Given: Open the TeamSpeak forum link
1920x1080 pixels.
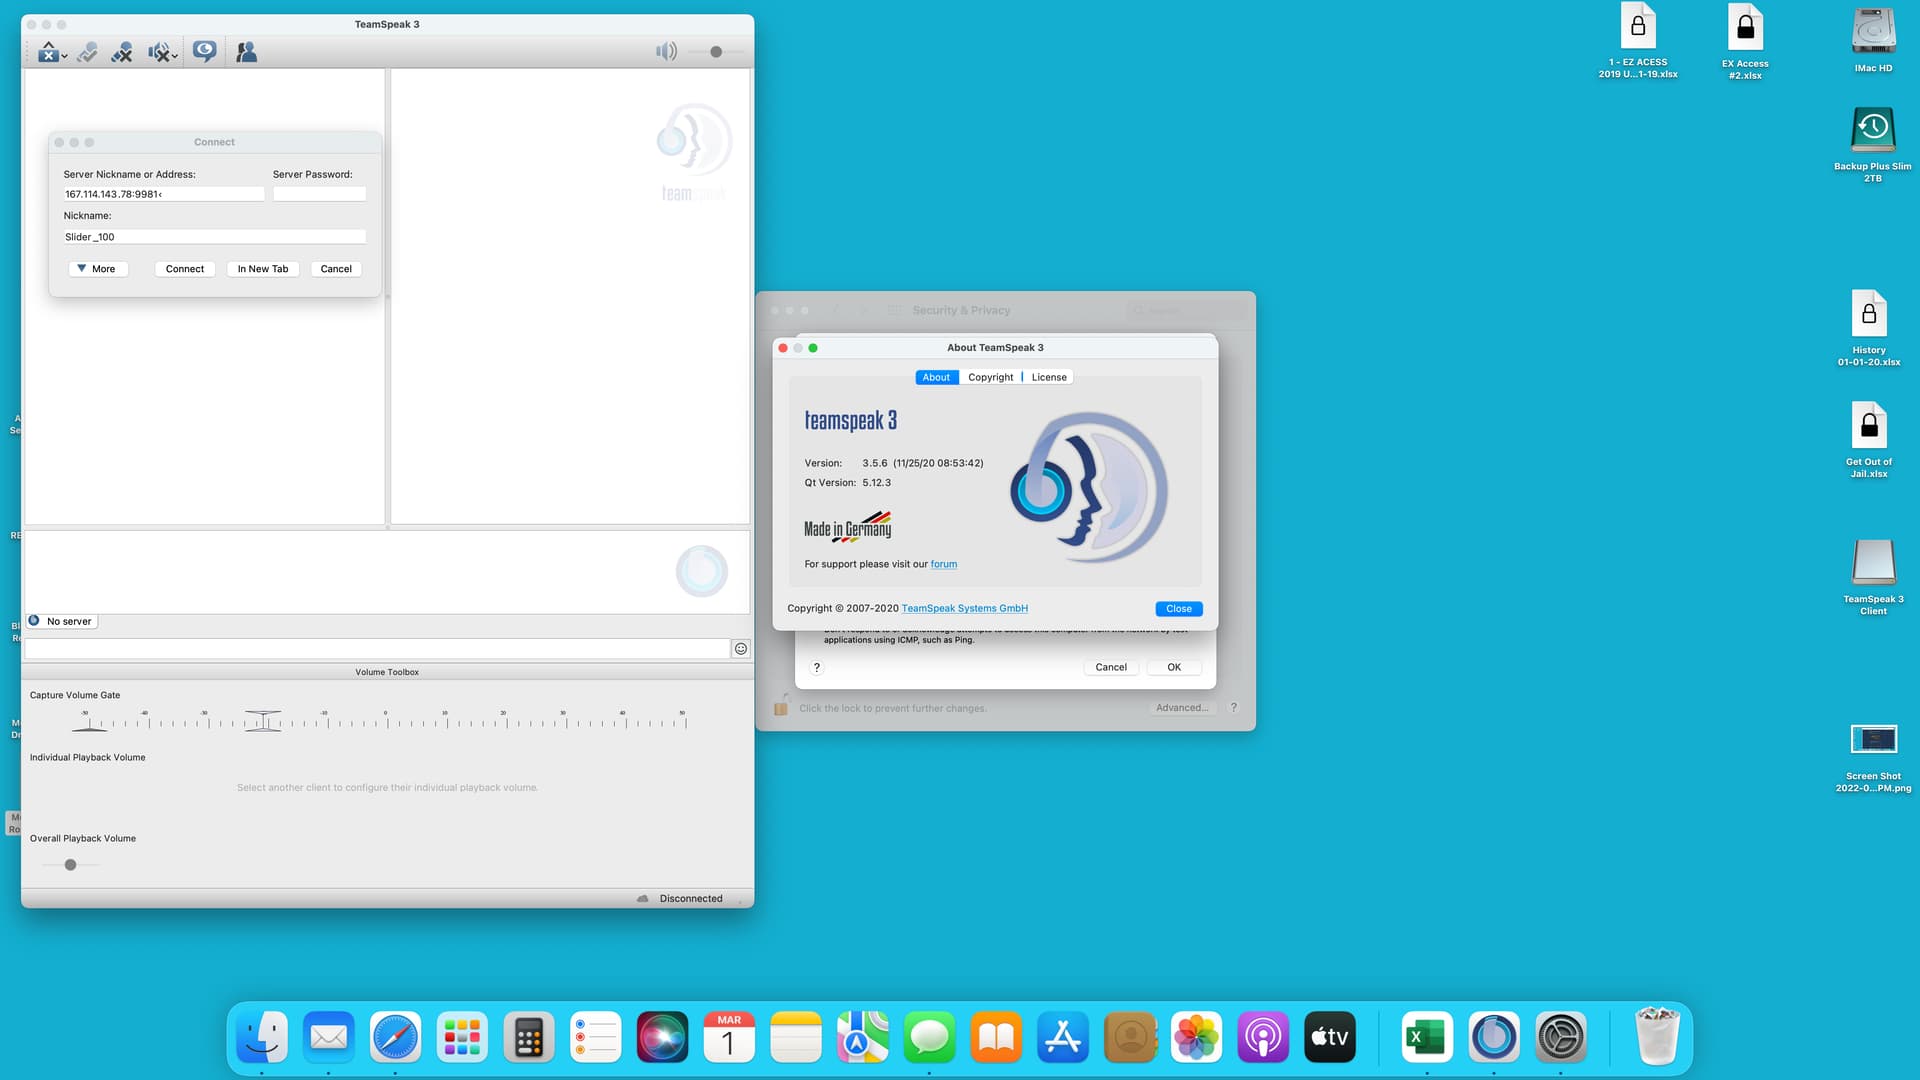Looking at the screenshot, I should point(944,564).
